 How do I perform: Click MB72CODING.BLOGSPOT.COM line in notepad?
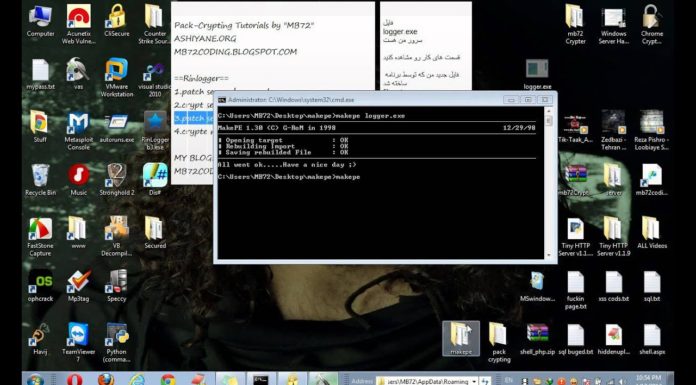click(x=235, y=52)
